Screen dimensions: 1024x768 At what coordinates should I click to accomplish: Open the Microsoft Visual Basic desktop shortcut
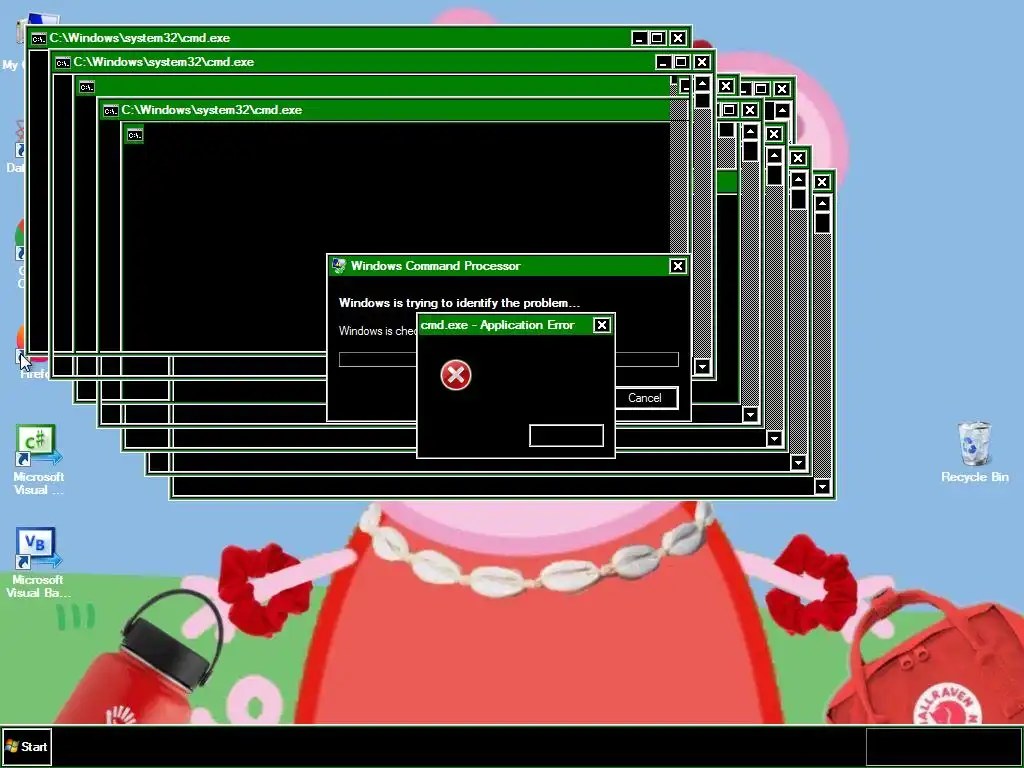pyautogui.click(x=39, y=562)
